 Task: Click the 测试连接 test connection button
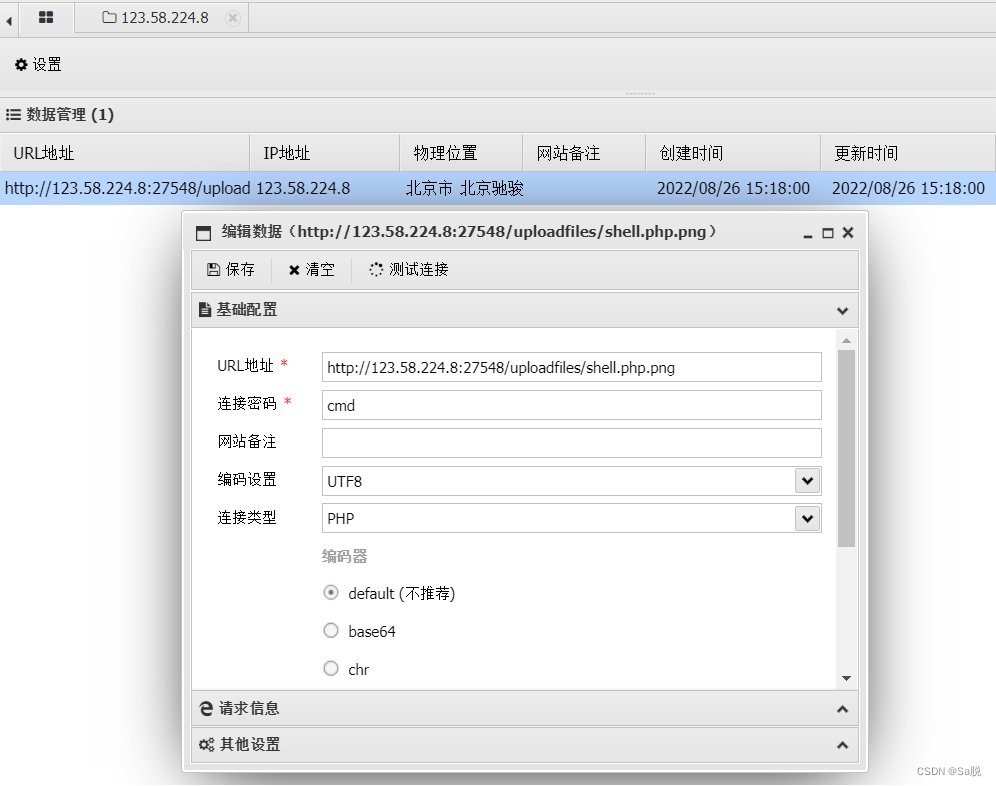tap(408, 269)
